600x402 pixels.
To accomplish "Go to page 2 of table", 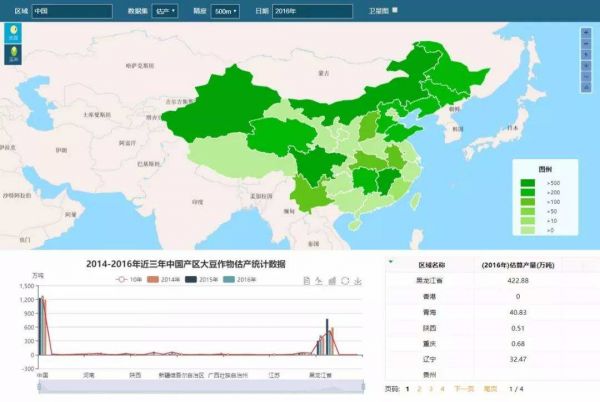I will [x=418, y=388].
